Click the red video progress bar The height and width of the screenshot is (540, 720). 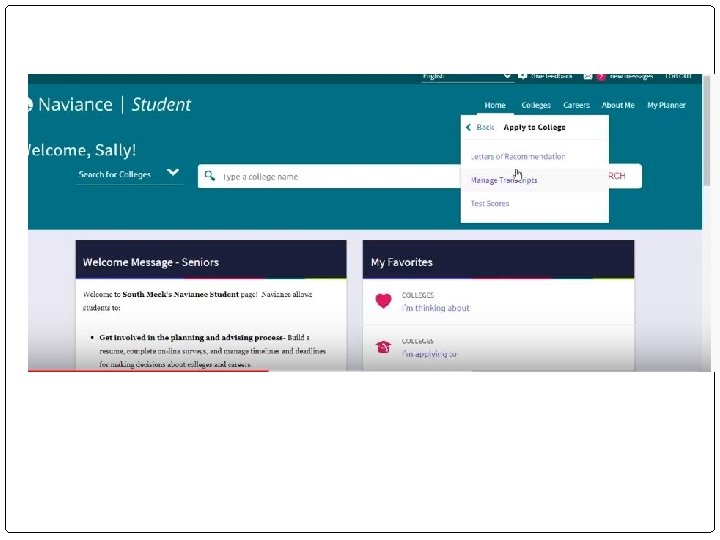[x=148, y=370]
